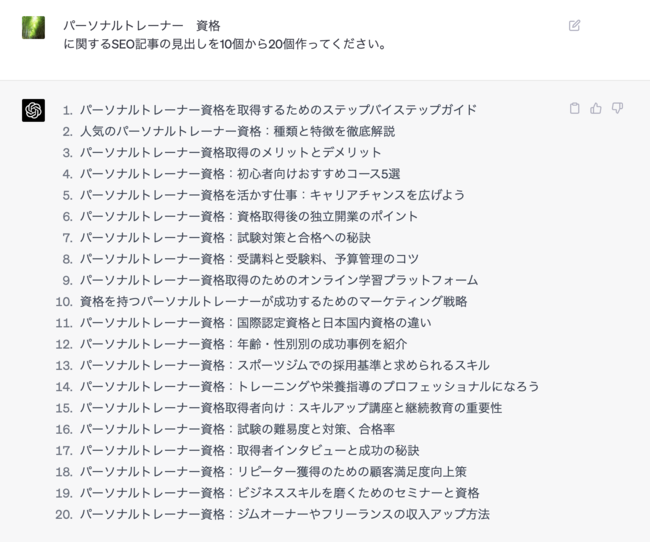Click list item 18 about リピーター獲得
The width and height of the screenshot is (650, 542).
273,471
